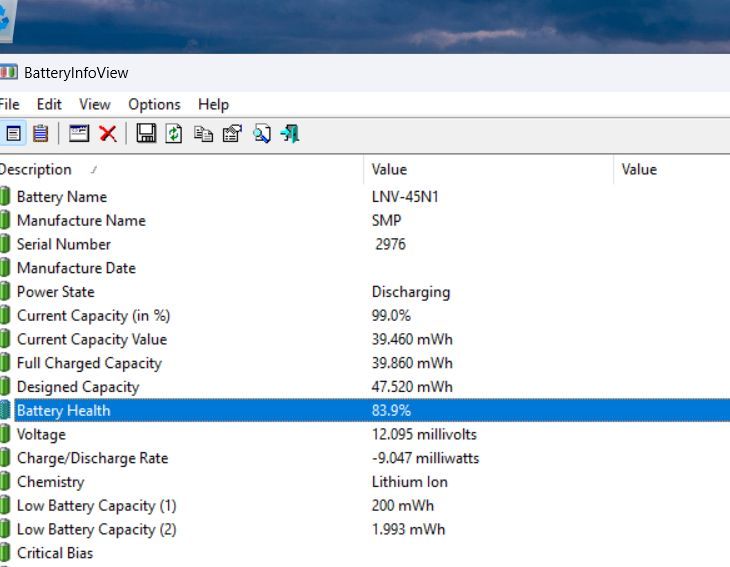The height and width of the screenshot is (567, 730).
Task: Click the Show Battery Log toolbar icon
Action: pos(40,133)
